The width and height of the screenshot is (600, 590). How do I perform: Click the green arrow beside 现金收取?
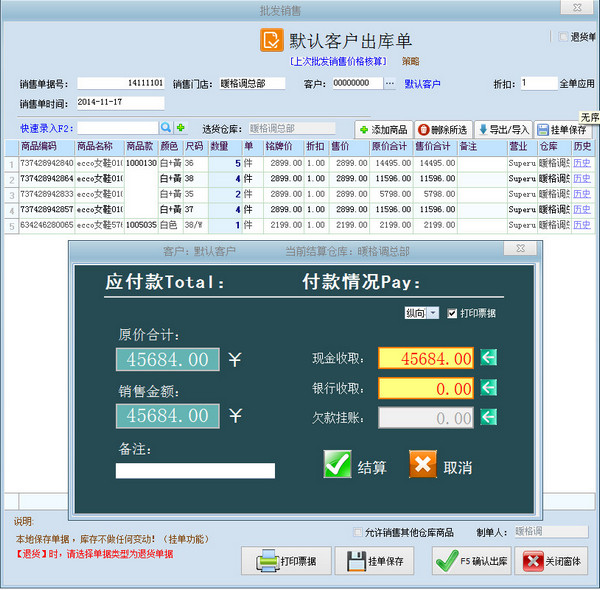coord(488,358)
